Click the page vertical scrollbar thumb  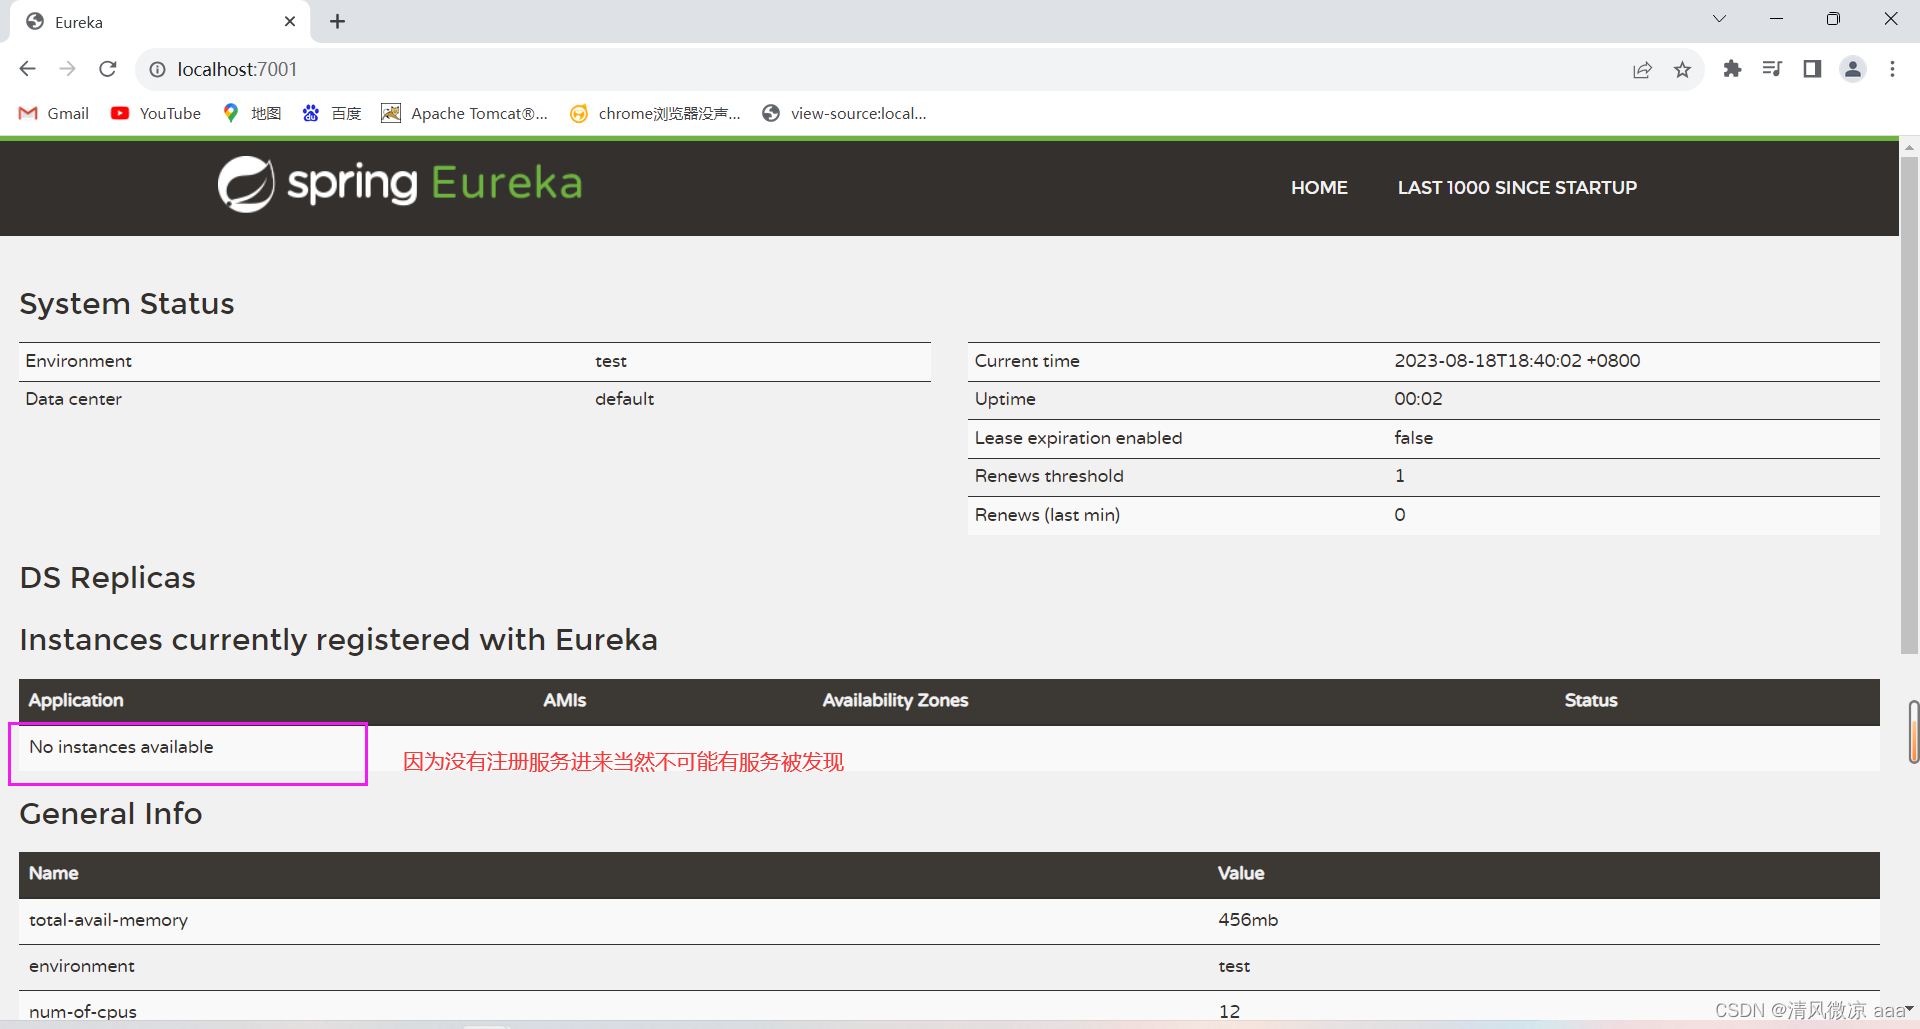(x=1909, y=404)
